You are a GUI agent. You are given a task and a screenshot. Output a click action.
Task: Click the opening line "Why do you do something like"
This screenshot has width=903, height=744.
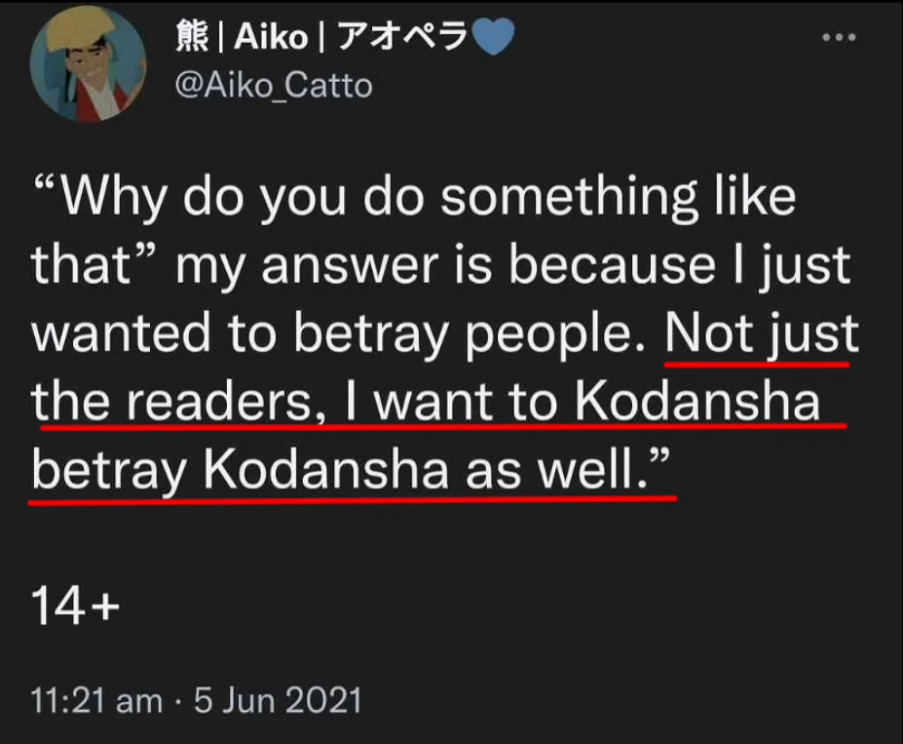(415, 197)
